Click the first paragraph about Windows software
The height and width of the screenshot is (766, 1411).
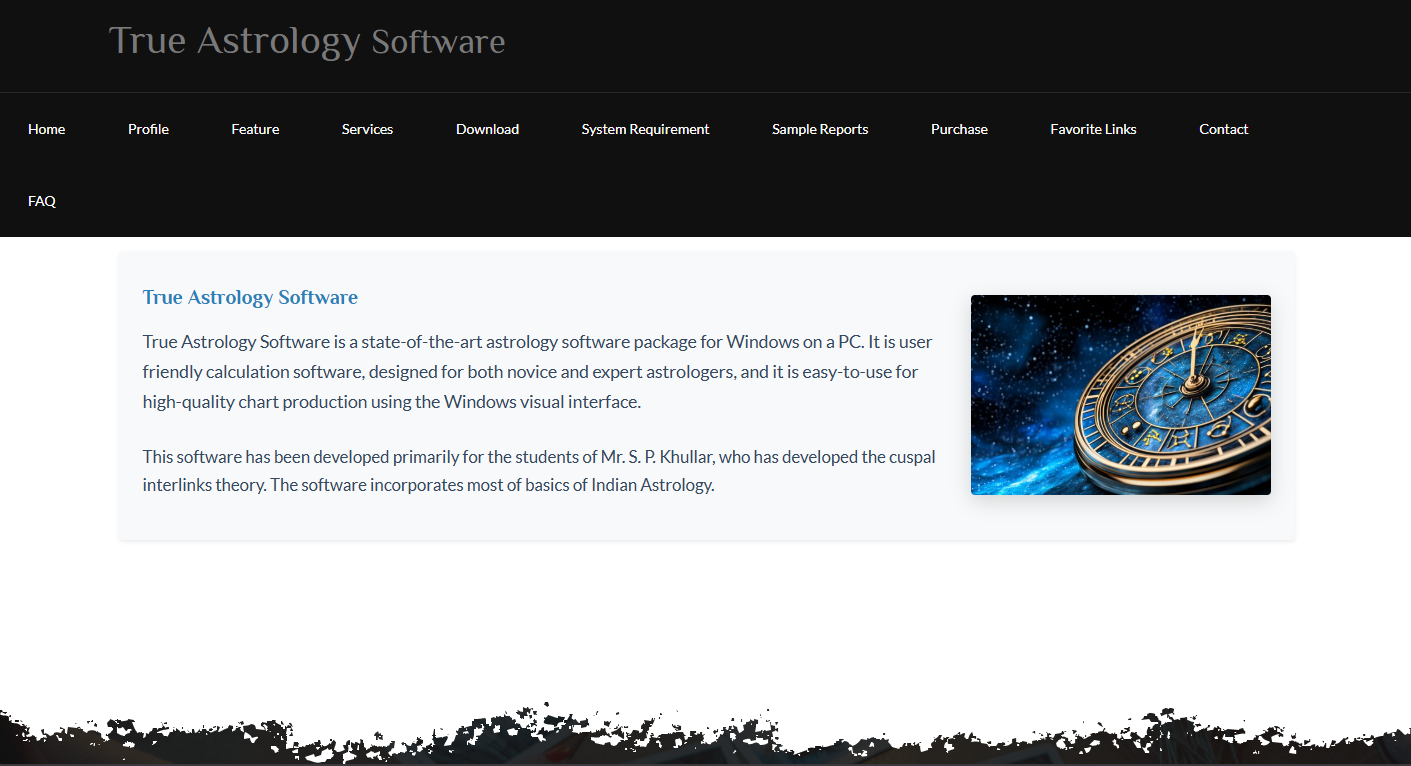coord(537,371)
